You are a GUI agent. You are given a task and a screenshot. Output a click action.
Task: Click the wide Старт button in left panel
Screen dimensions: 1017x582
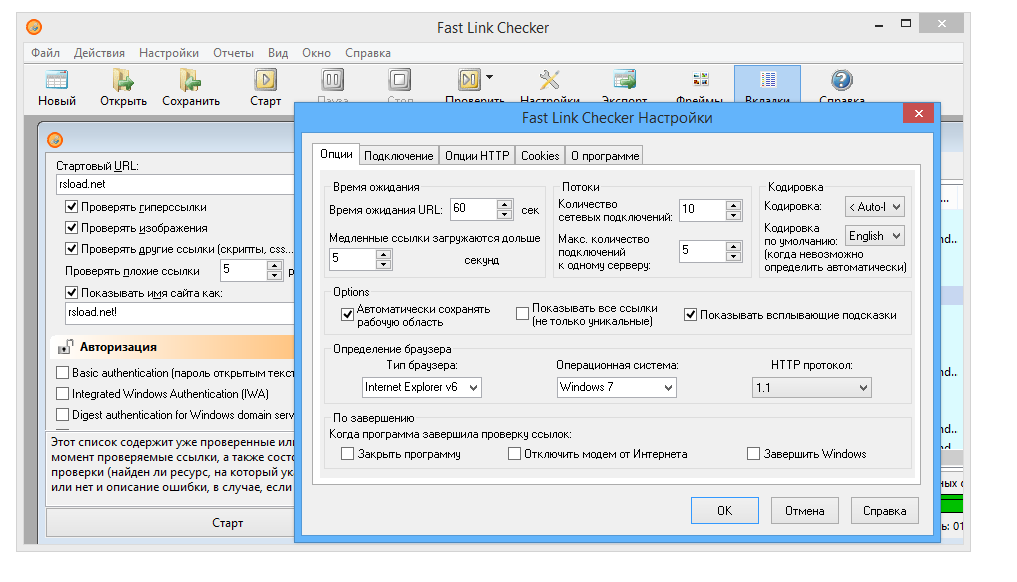(170, 523)
